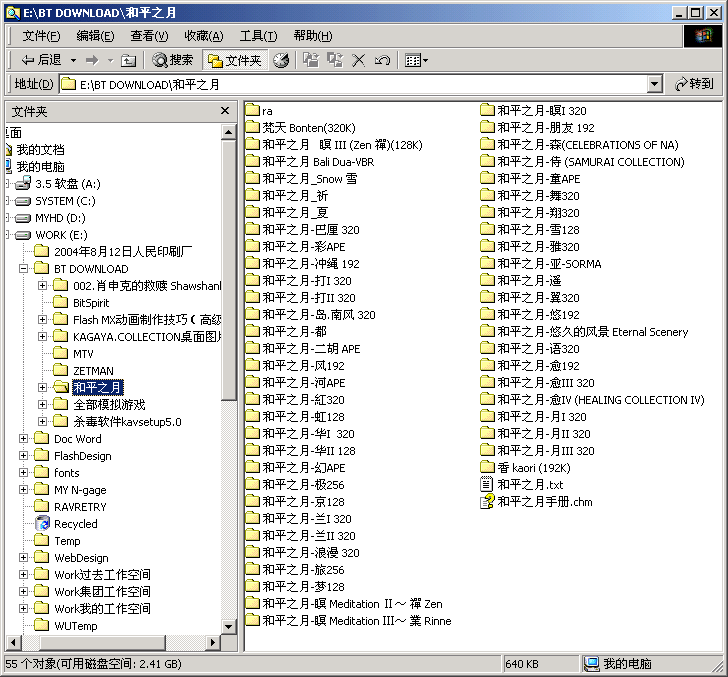Open the address bar dropdown arrow
Image resolution: width=728 pixels, height=677 pixels.
tap(654, 84)
